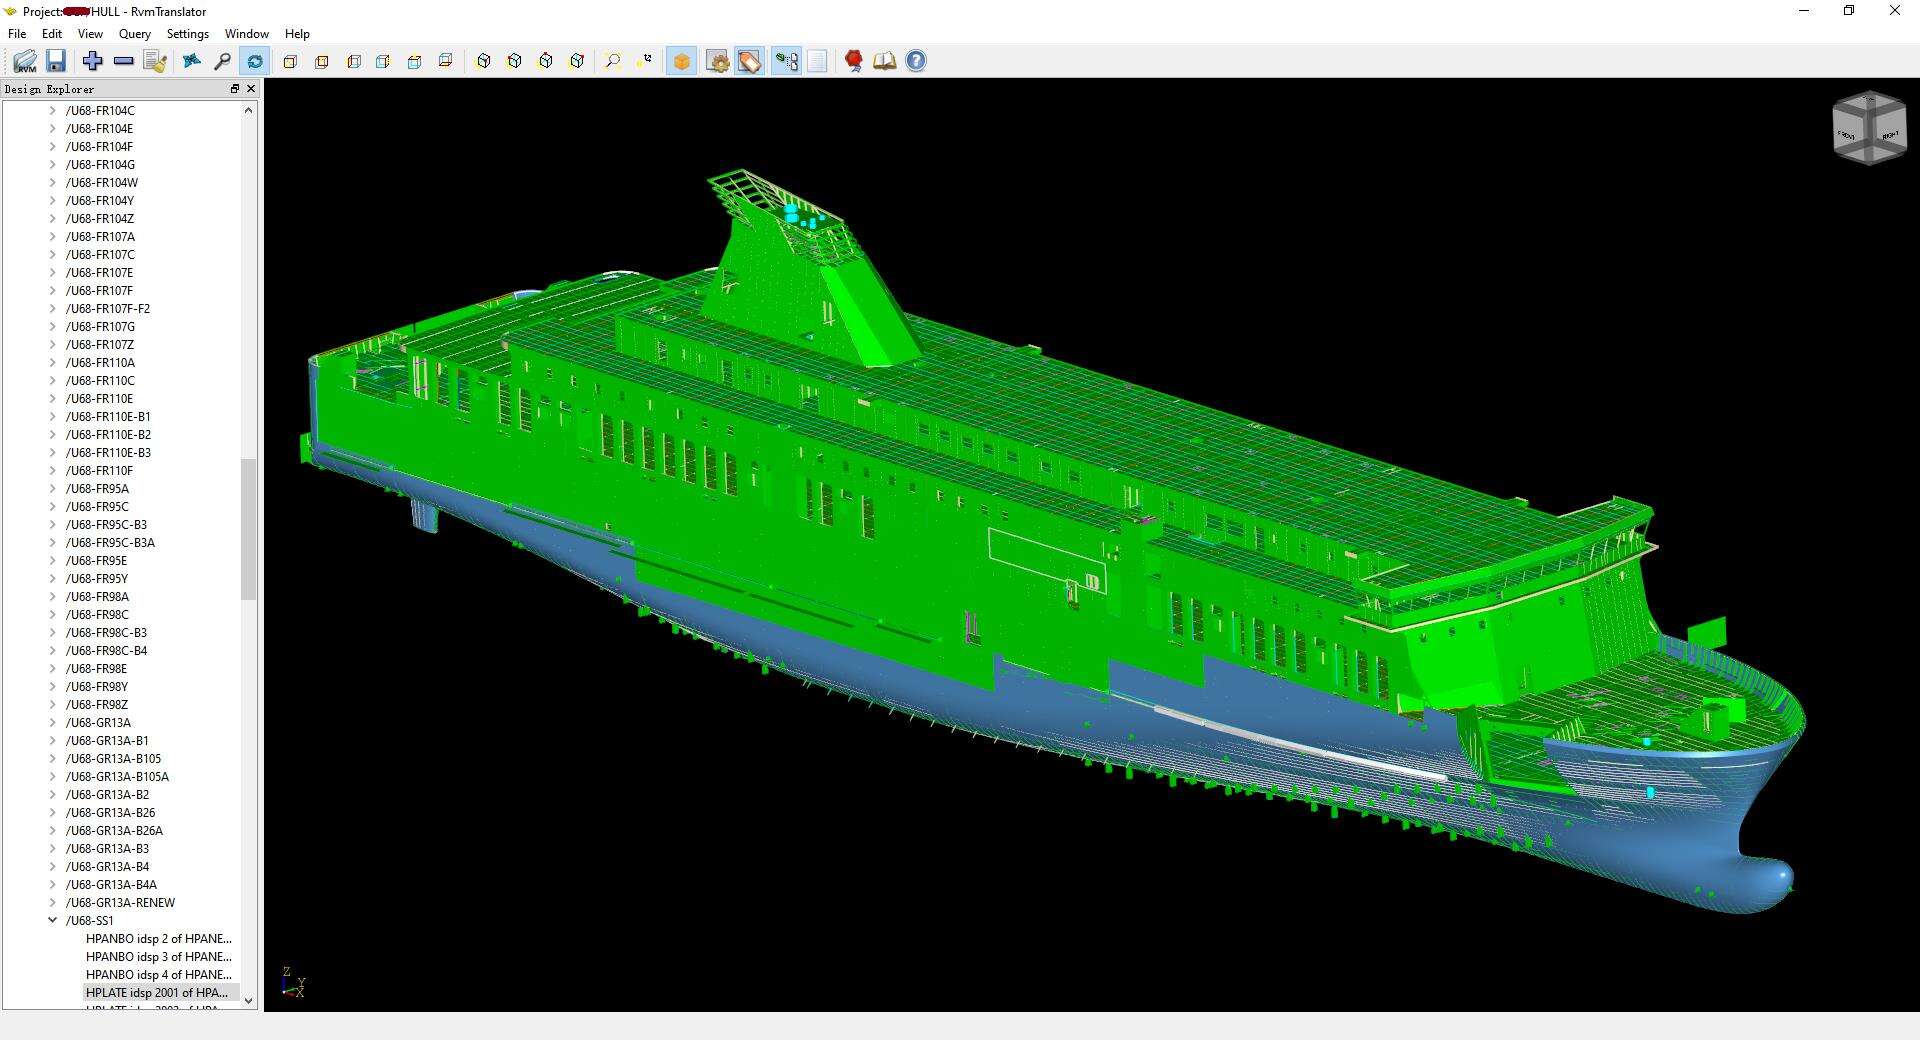This screenshot has width=1920, height=1040.
Task: Expand the /U68-FR104C tree node
Action: (x=53, y=111)
